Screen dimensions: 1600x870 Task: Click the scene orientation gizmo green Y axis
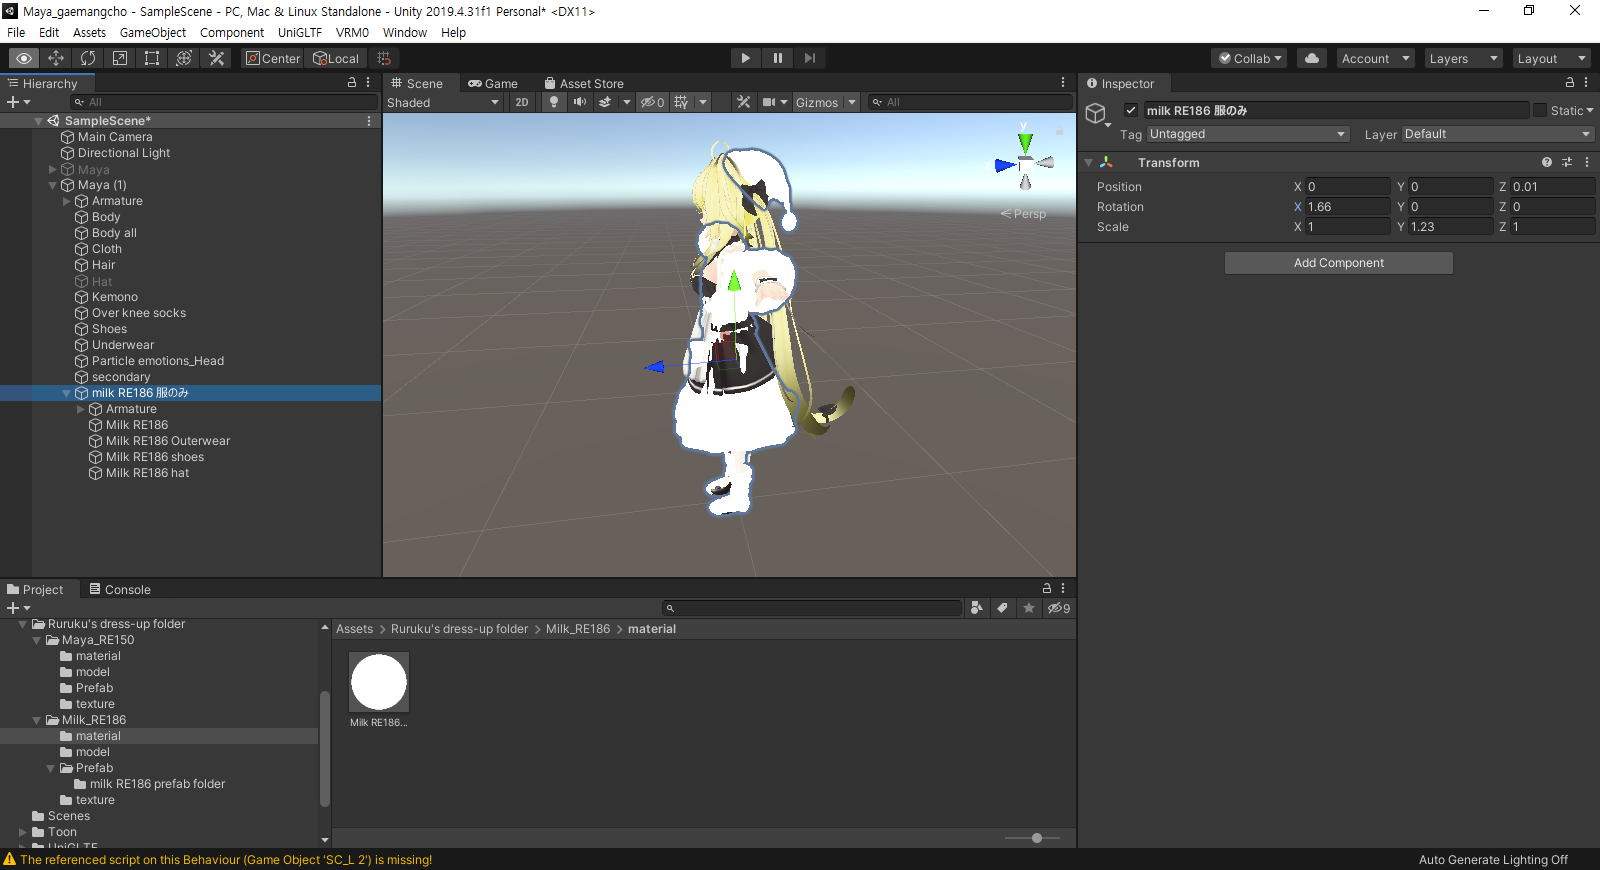[x=1025, y=142]
